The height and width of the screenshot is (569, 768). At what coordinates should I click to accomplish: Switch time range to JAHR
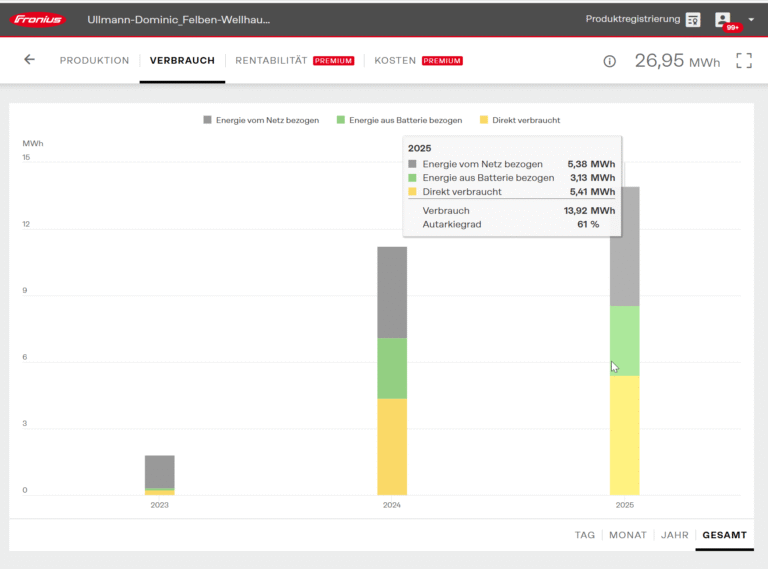675,535
